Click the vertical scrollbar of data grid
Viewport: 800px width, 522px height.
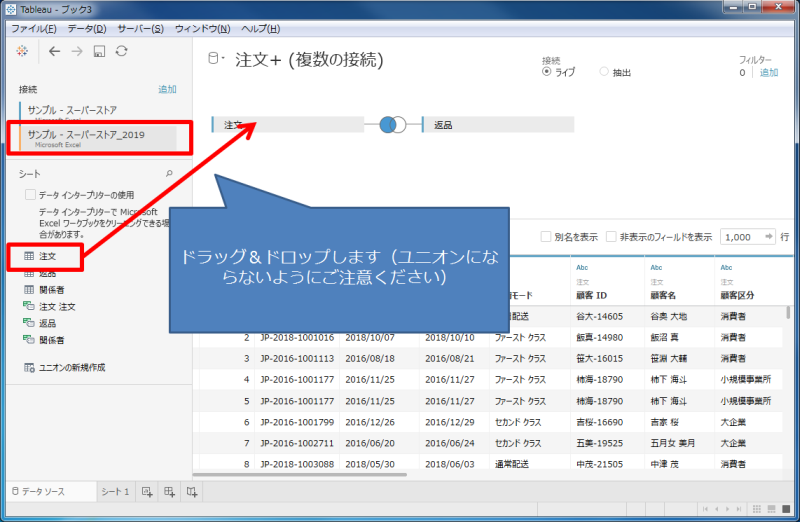click(x=789, y=313)
